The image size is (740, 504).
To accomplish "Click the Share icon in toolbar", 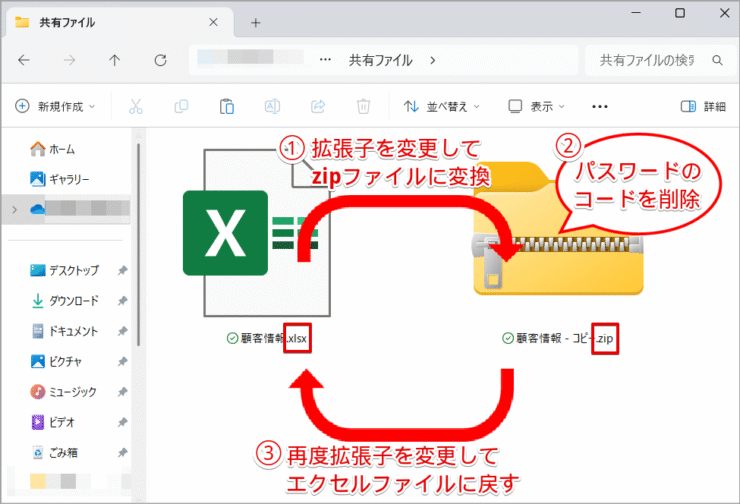I will pyautogui.click(x=318, y=107).
